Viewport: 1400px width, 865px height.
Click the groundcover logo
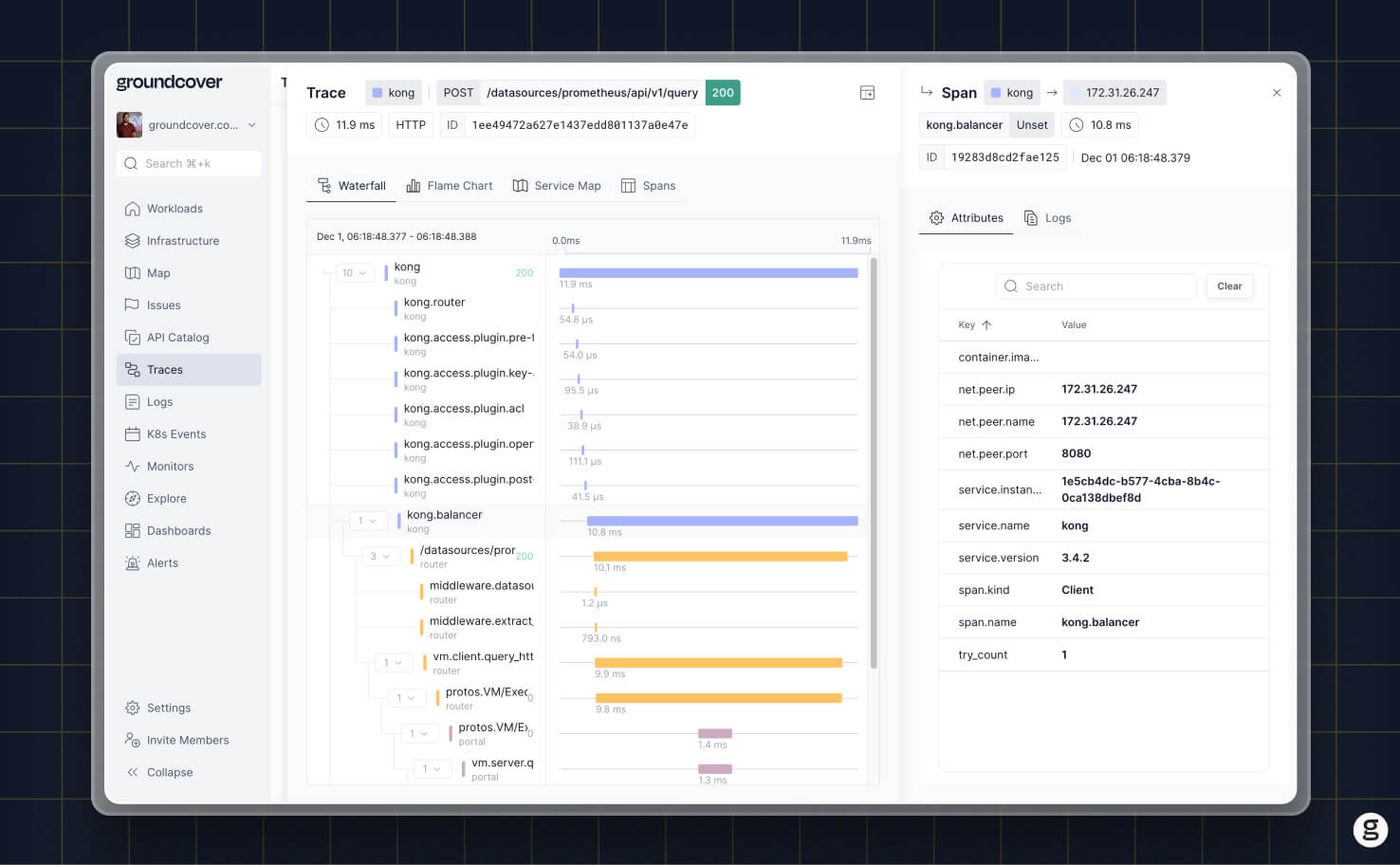(x=169, y=83)
